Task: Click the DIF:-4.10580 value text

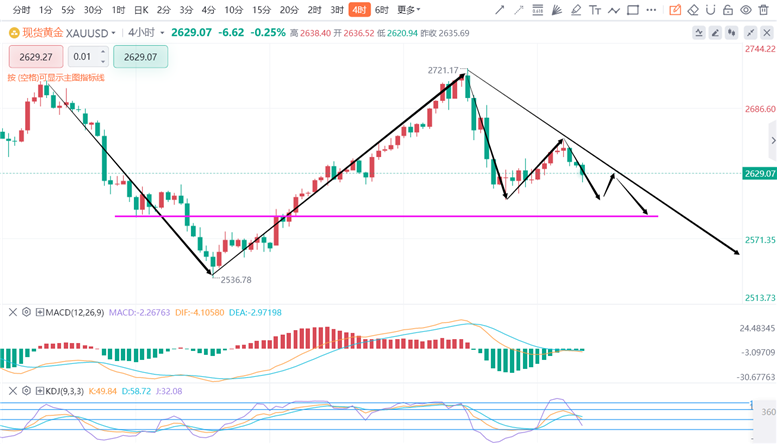Action: 200,312
